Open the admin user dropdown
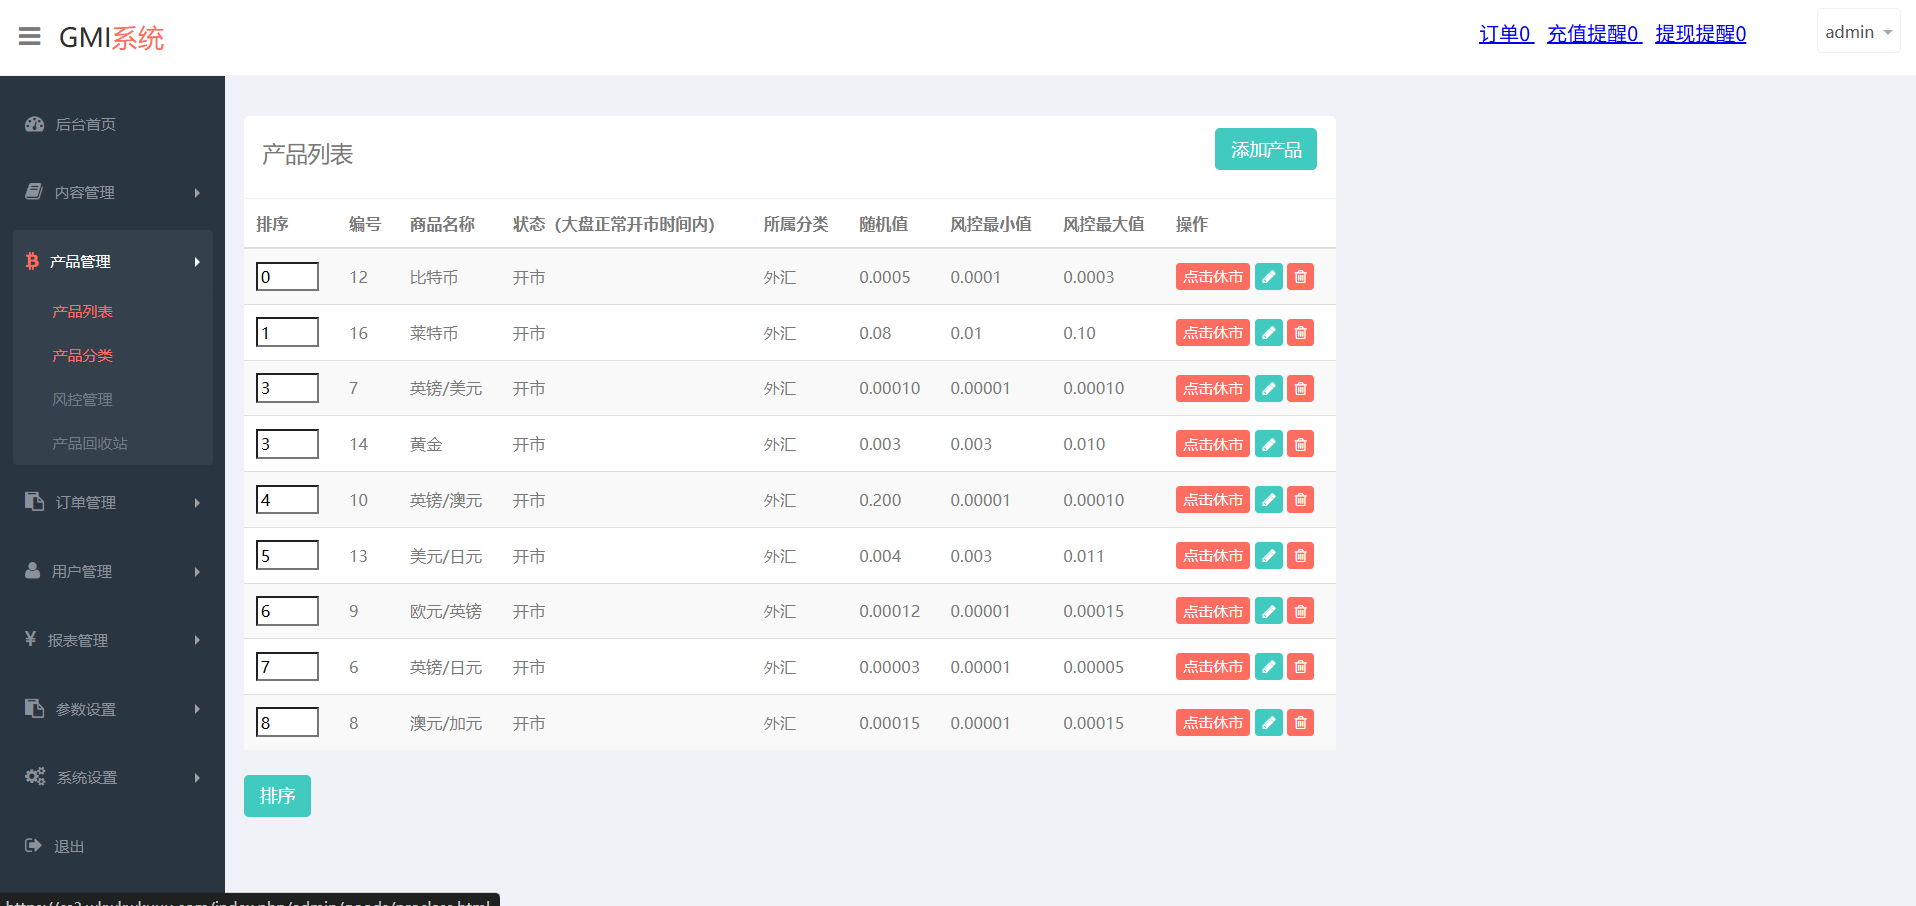The height and width of the screenshot is (906, 1916). tap(1857, 32)
